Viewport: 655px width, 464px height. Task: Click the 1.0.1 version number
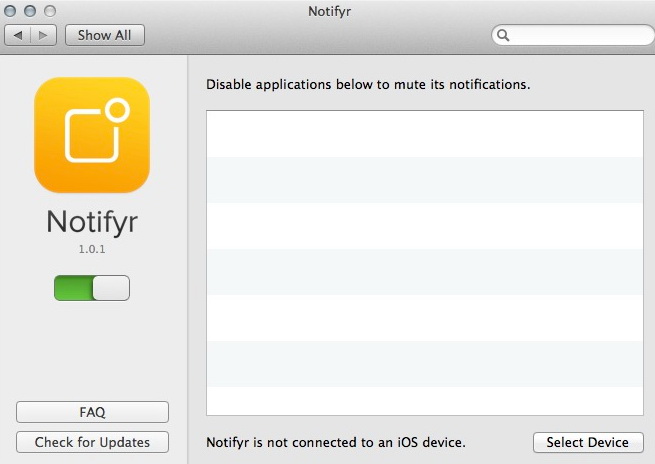[x=92, y=250]
